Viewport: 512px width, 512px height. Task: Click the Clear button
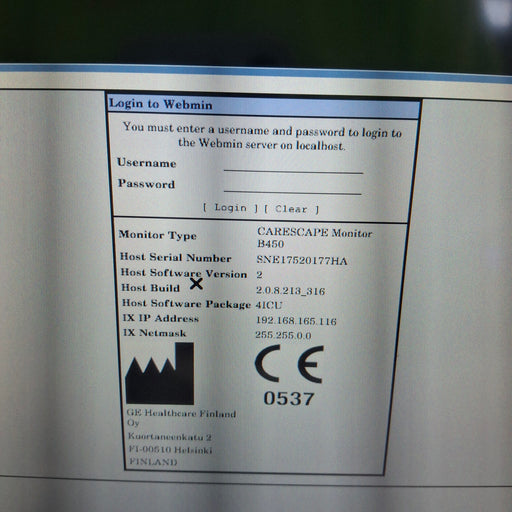pos(292,209)
